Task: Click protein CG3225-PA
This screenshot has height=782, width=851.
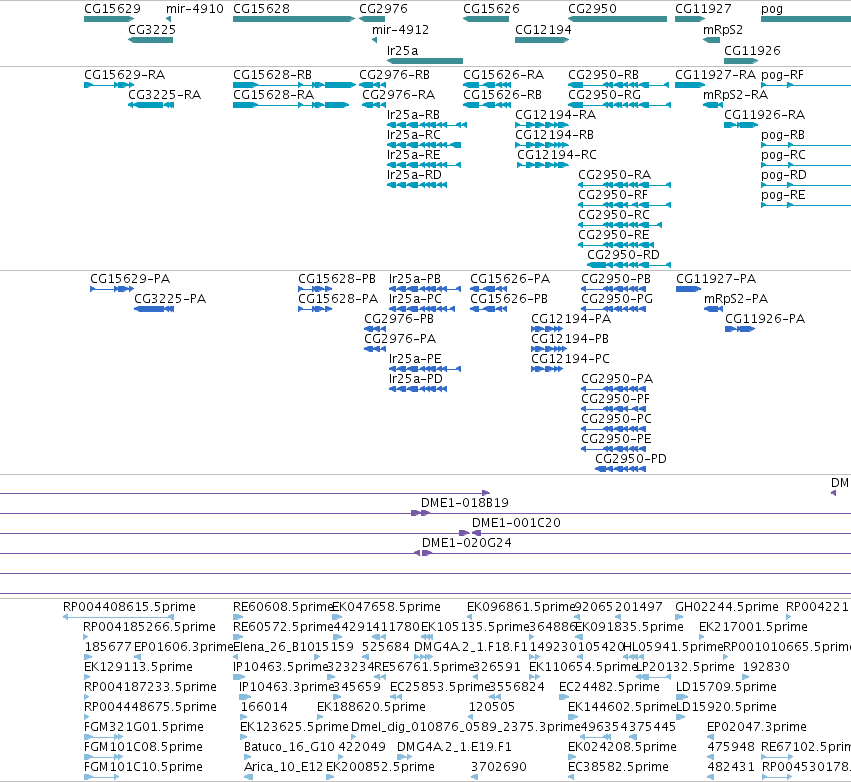Action: click(170, 298)
